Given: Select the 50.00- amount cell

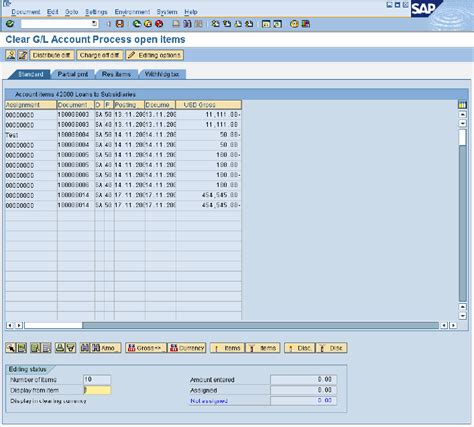Looking at the screenshot, I should 209,135.
